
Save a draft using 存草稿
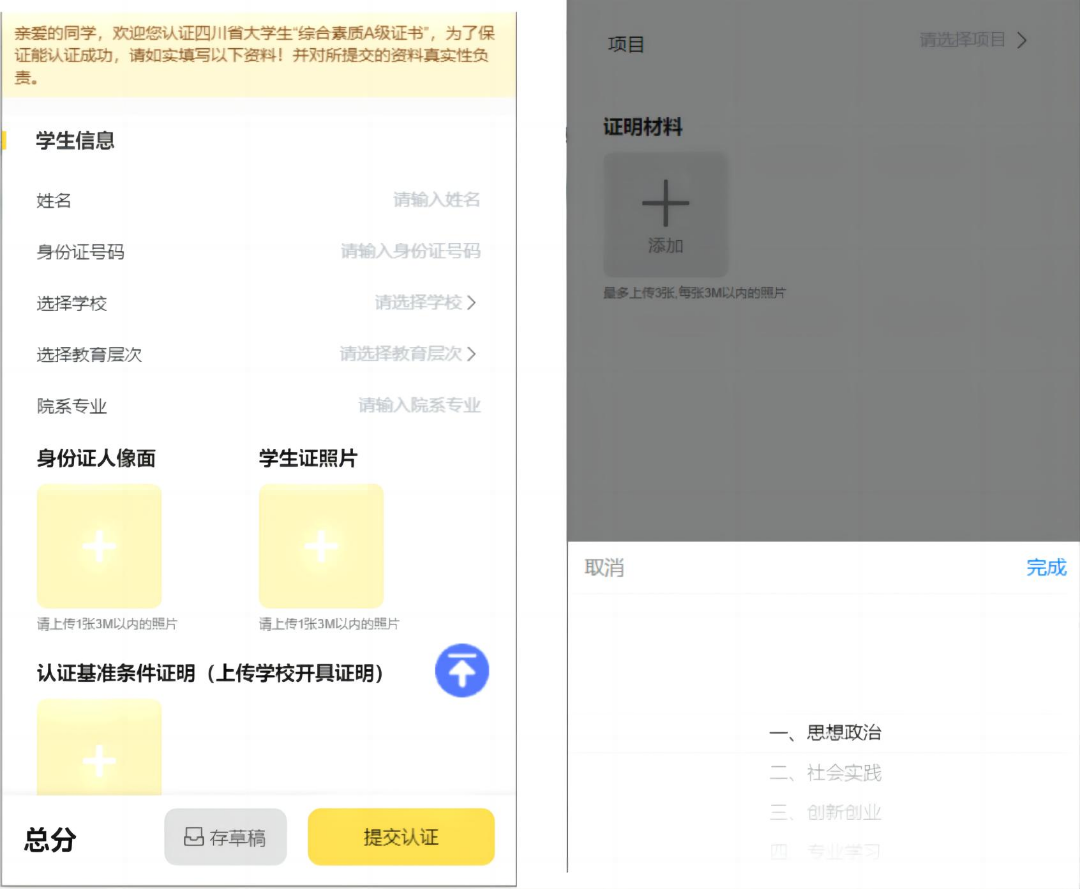[225, 836]
